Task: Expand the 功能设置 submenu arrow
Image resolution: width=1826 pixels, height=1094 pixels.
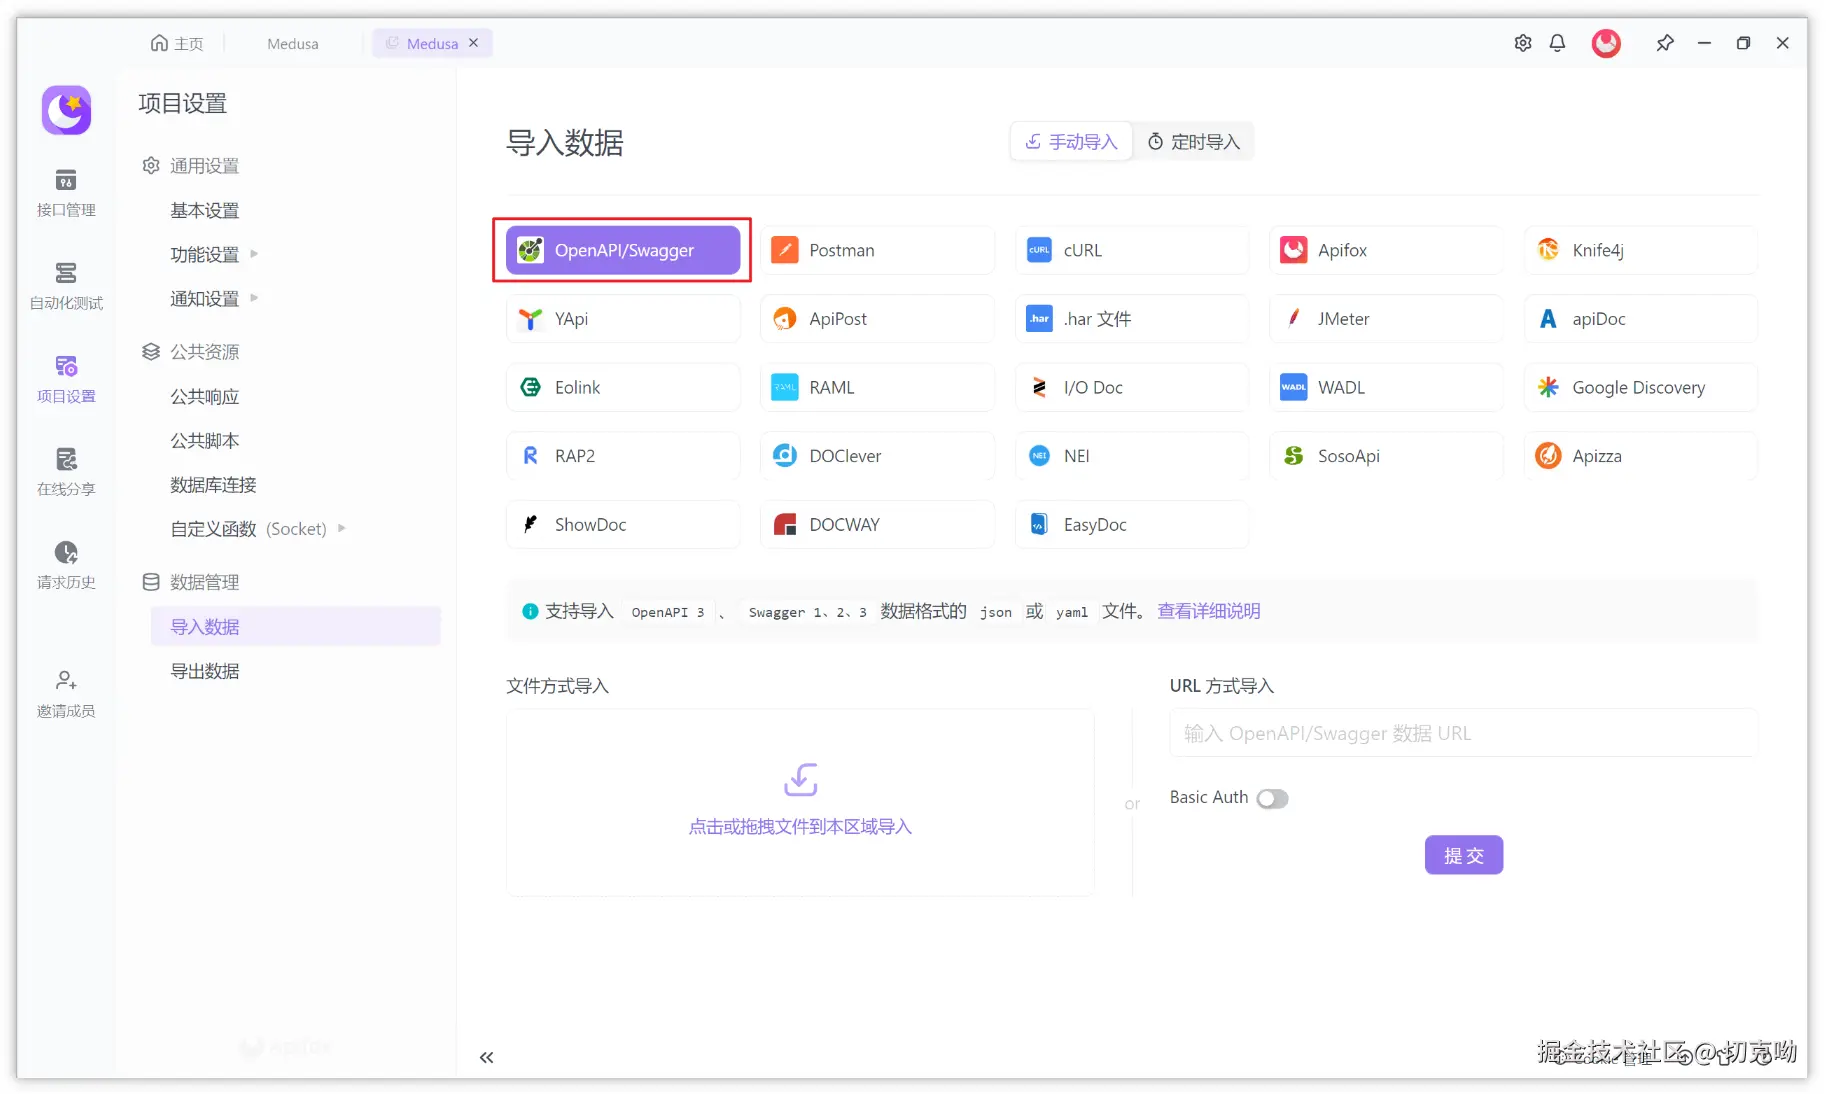Action: click(254, 254)
